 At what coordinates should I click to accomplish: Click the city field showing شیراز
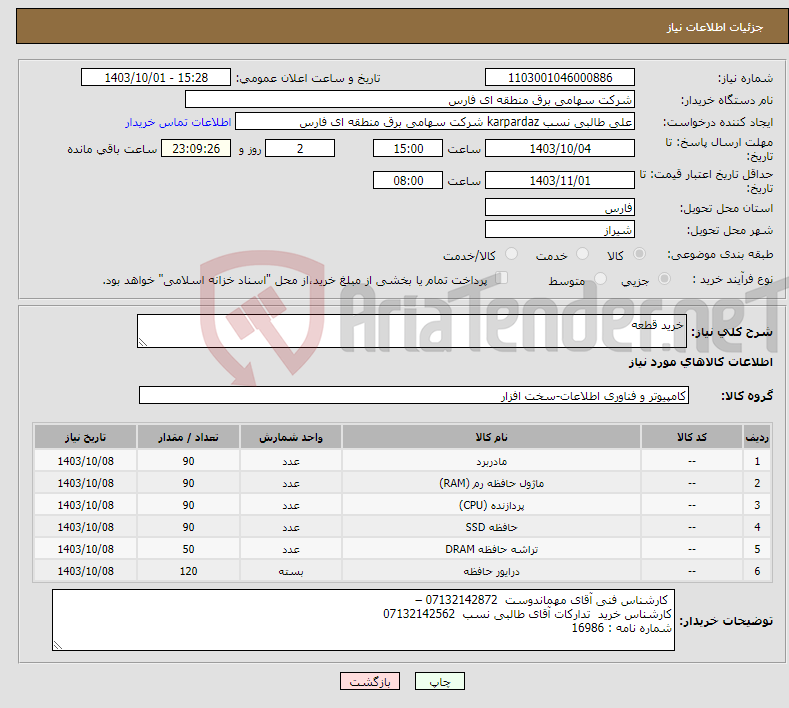coord(560,229)
